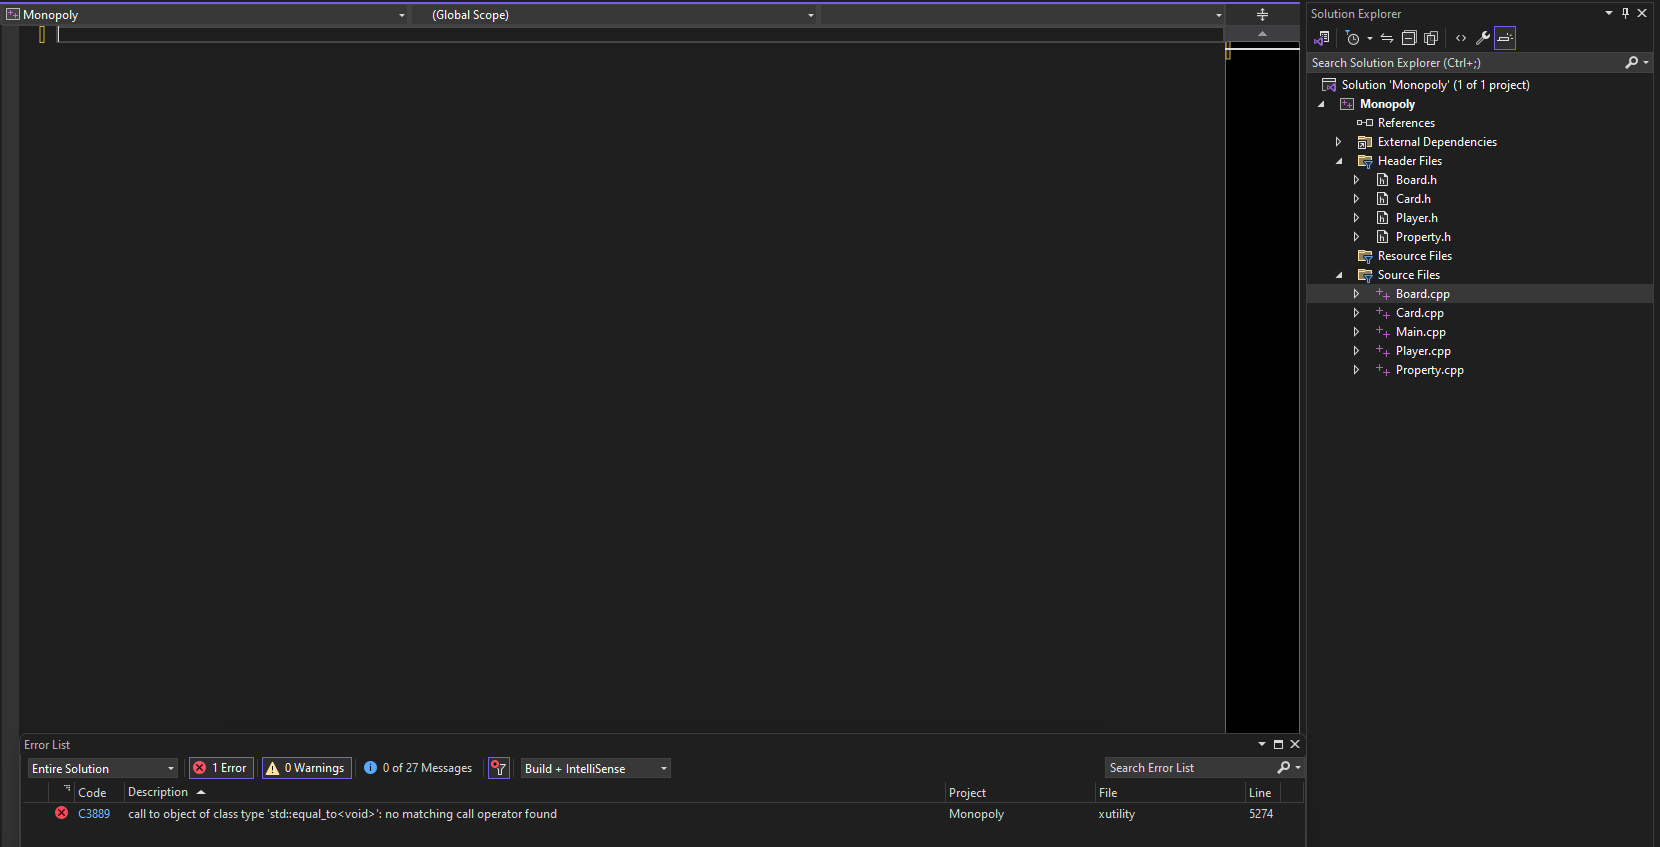Close the Solution Explorer panel
1660x847 pixels.
(1642, 13)
